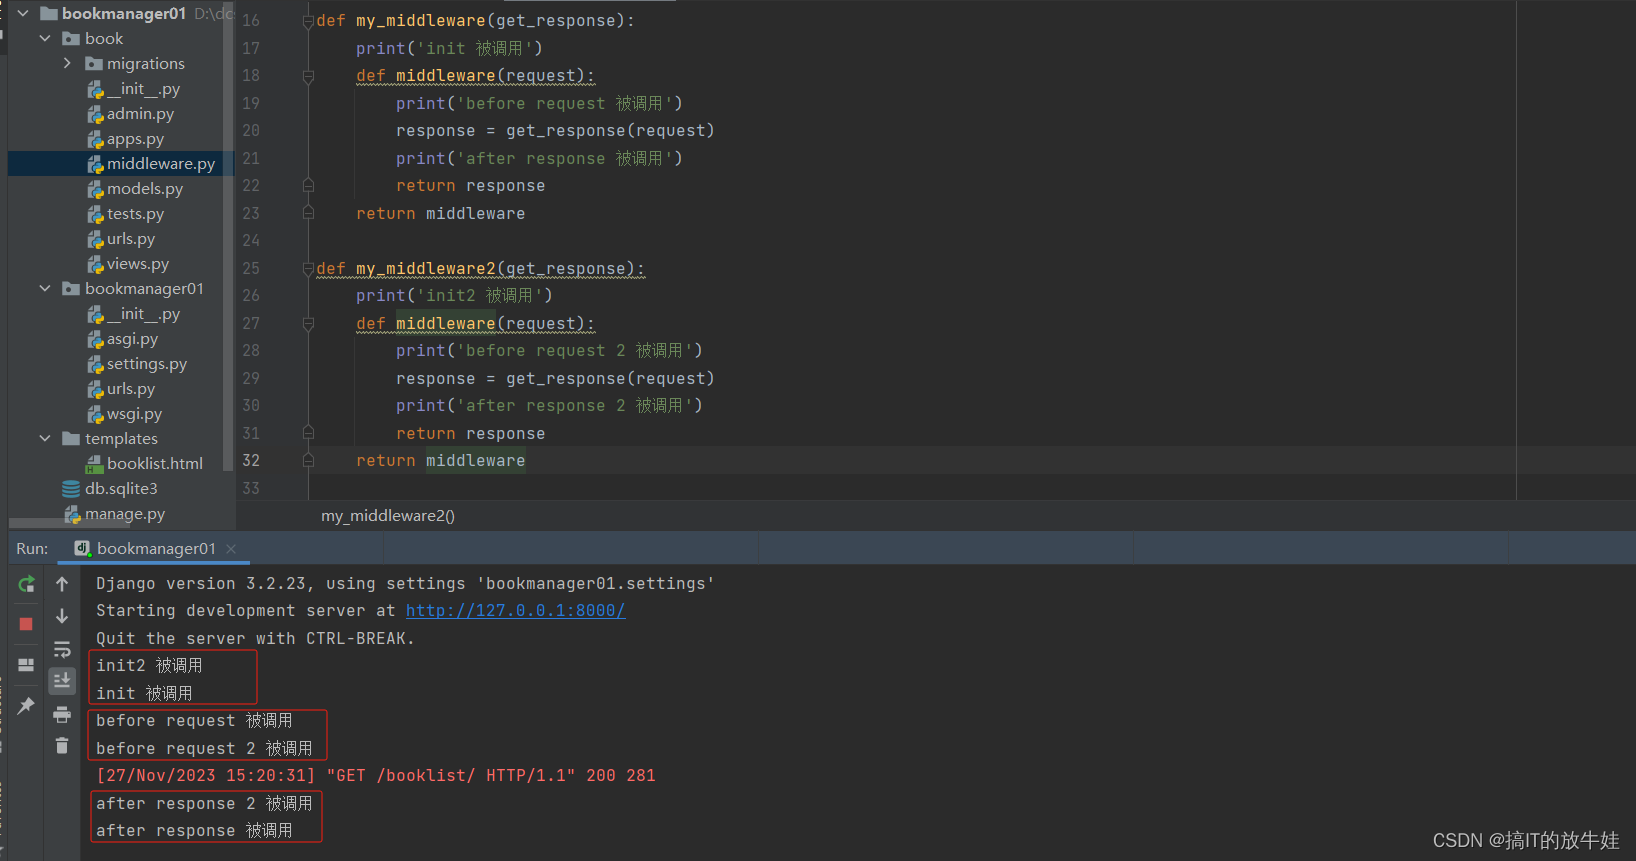Screen dimensions: 1636x861
Task: Click the 'init2 被调用' console line
Action: 149,666
